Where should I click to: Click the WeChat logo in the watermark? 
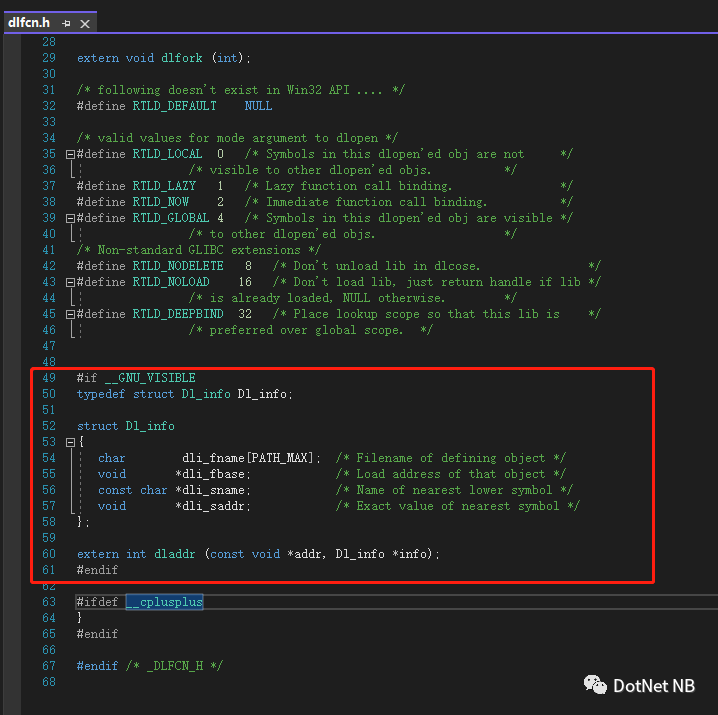(595, 685)
